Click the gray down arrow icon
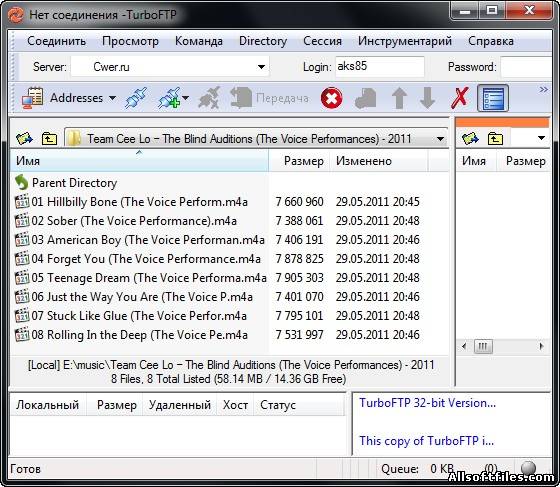The image size is (560, 487). pyautogui.click(x=427, y=98)
